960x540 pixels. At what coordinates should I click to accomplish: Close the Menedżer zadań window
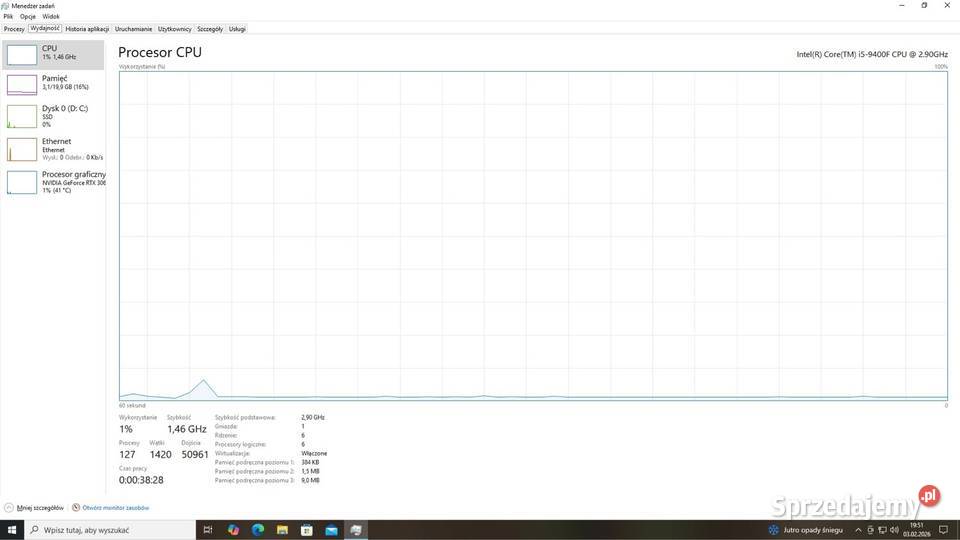coord(947,6)
